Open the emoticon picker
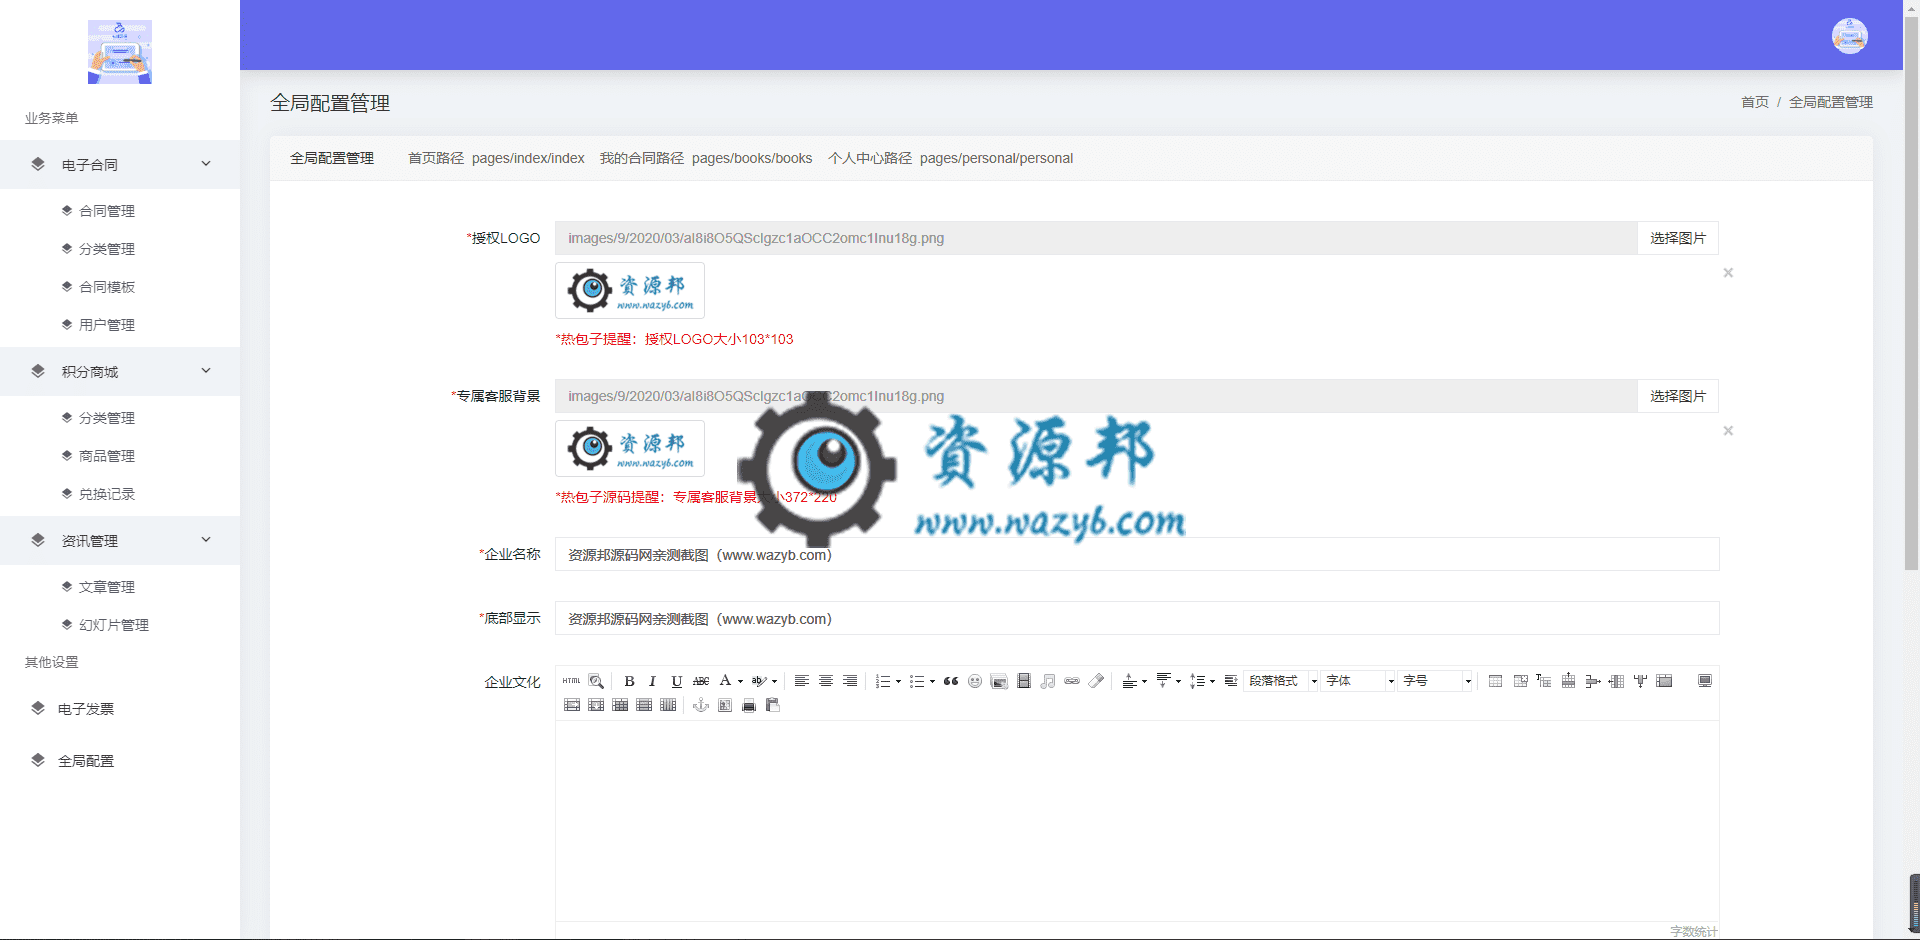 pos(975,681)
